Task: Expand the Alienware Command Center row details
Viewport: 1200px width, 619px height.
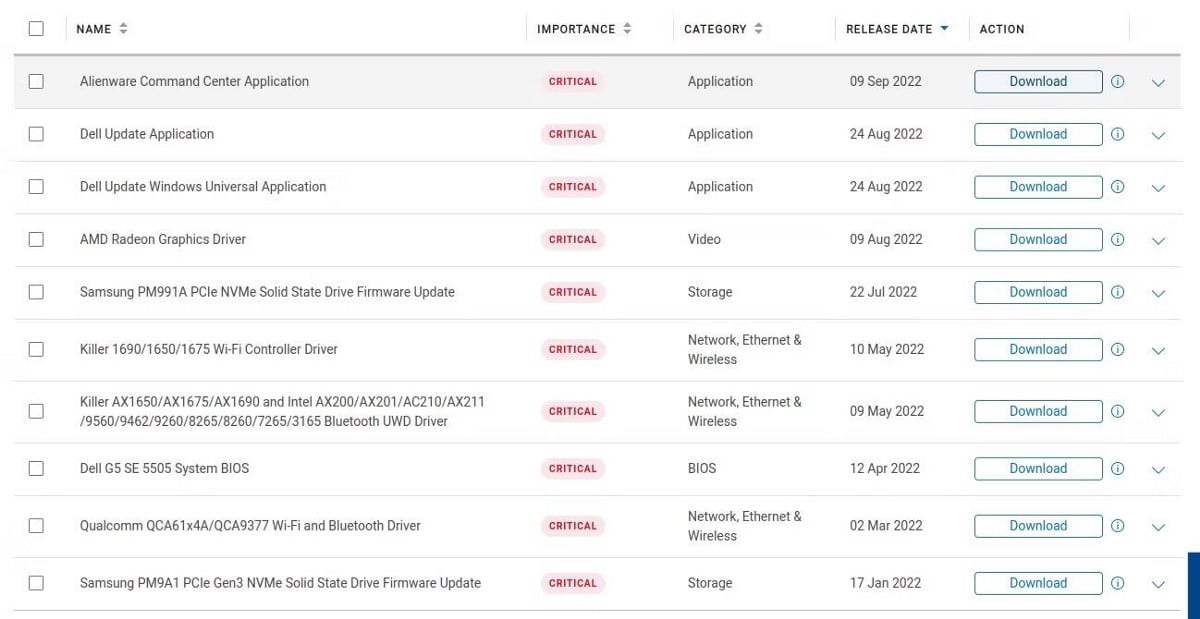Action: click(1158, 83)
